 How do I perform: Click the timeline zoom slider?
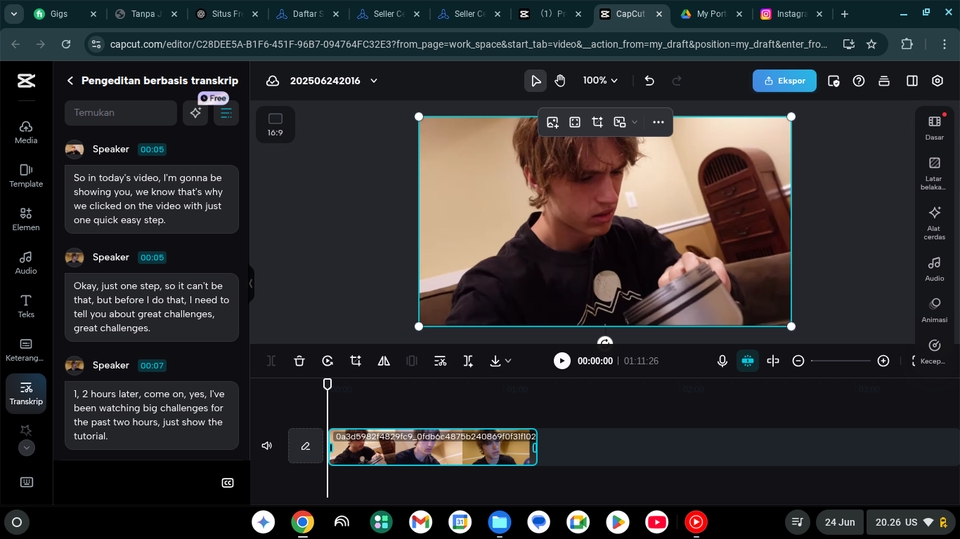[840, 361]
